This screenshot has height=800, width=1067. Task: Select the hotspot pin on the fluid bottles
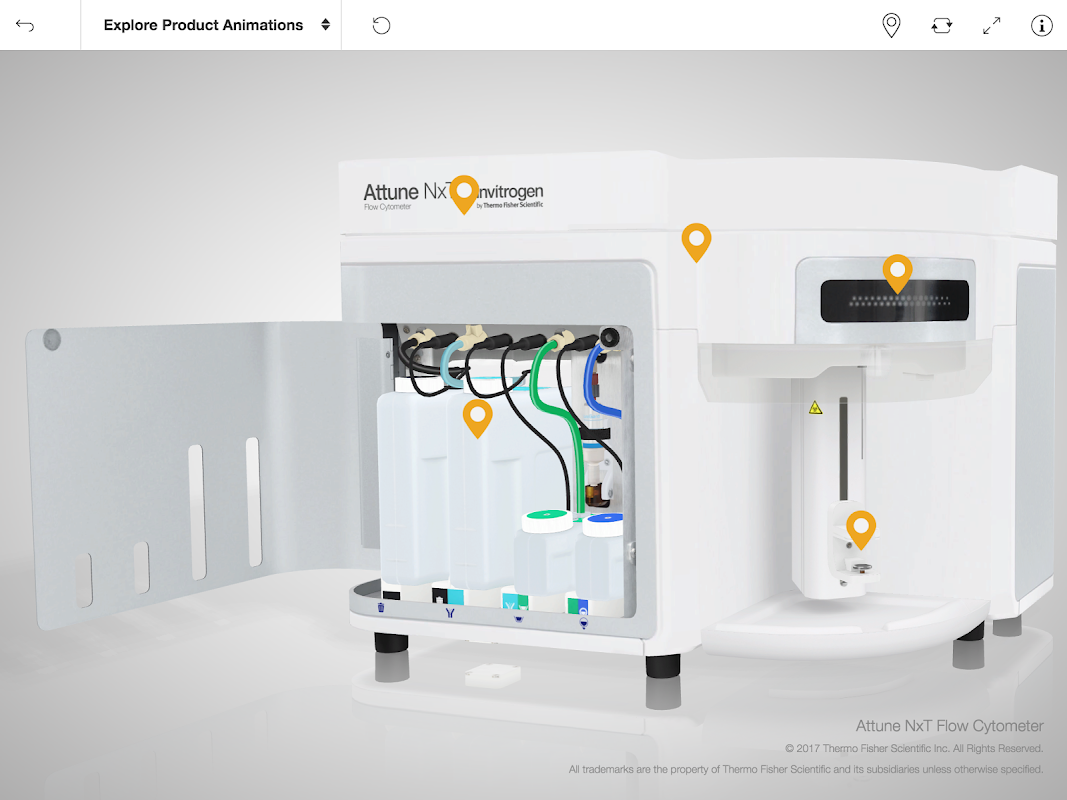tap(477, 418)
